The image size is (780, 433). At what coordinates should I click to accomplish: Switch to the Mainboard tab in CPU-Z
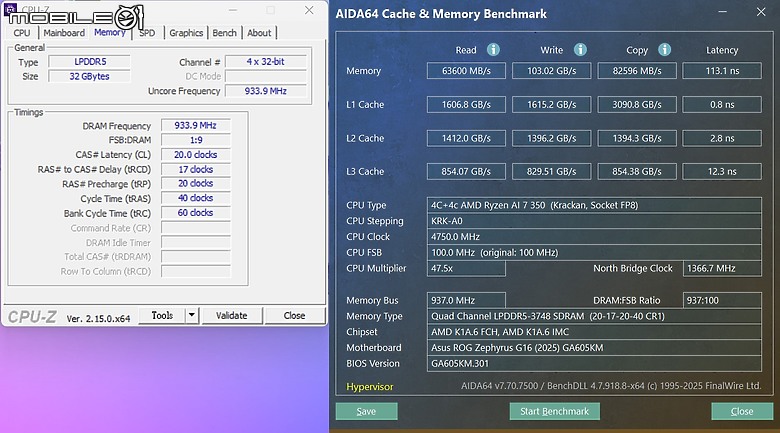click(x=64, y=33)
